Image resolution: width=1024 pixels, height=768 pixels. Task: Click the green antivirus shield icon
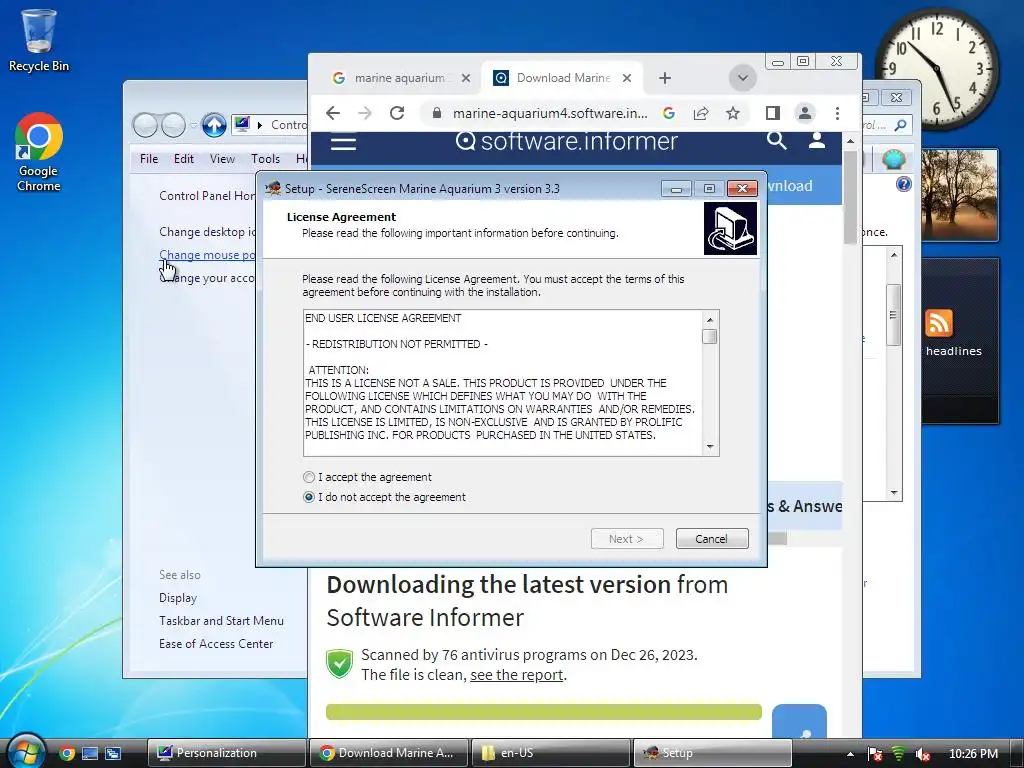[340, 664]
